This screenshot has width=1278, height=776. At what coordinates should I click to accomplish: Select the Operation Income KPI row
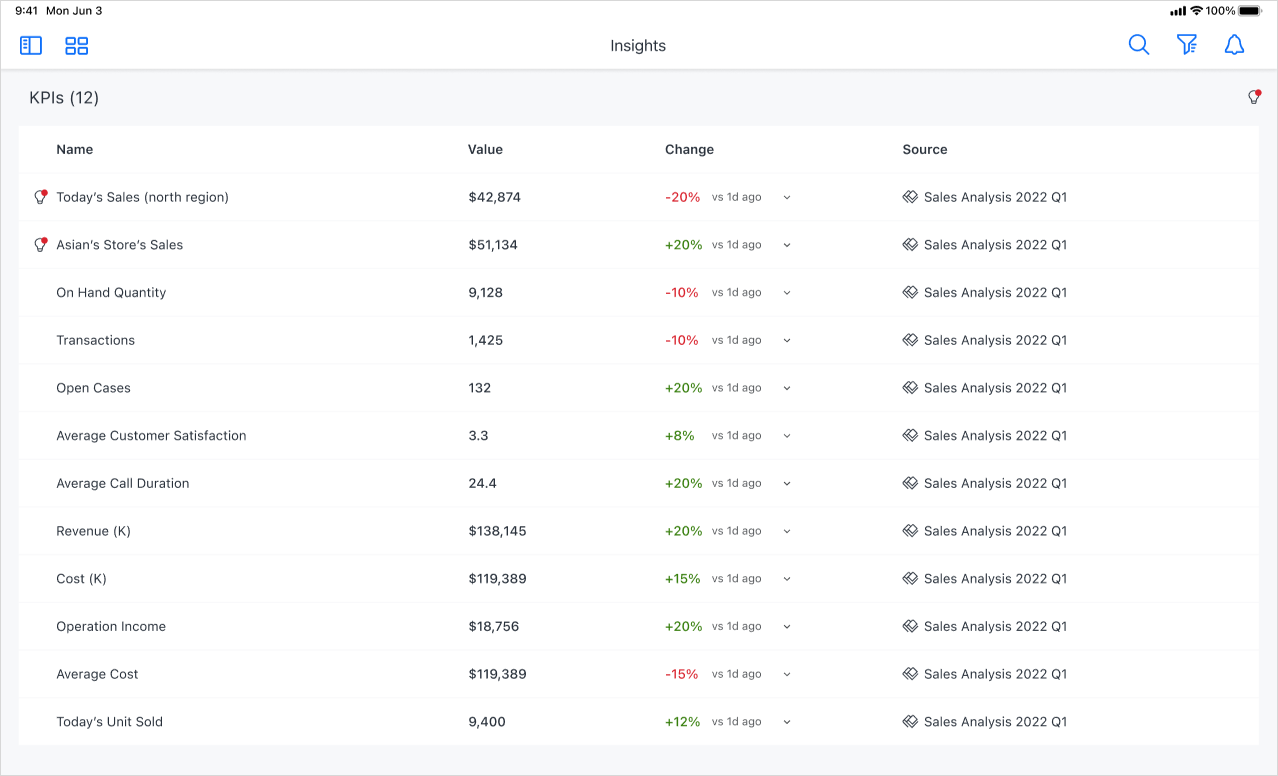click(x=111, y=627)
